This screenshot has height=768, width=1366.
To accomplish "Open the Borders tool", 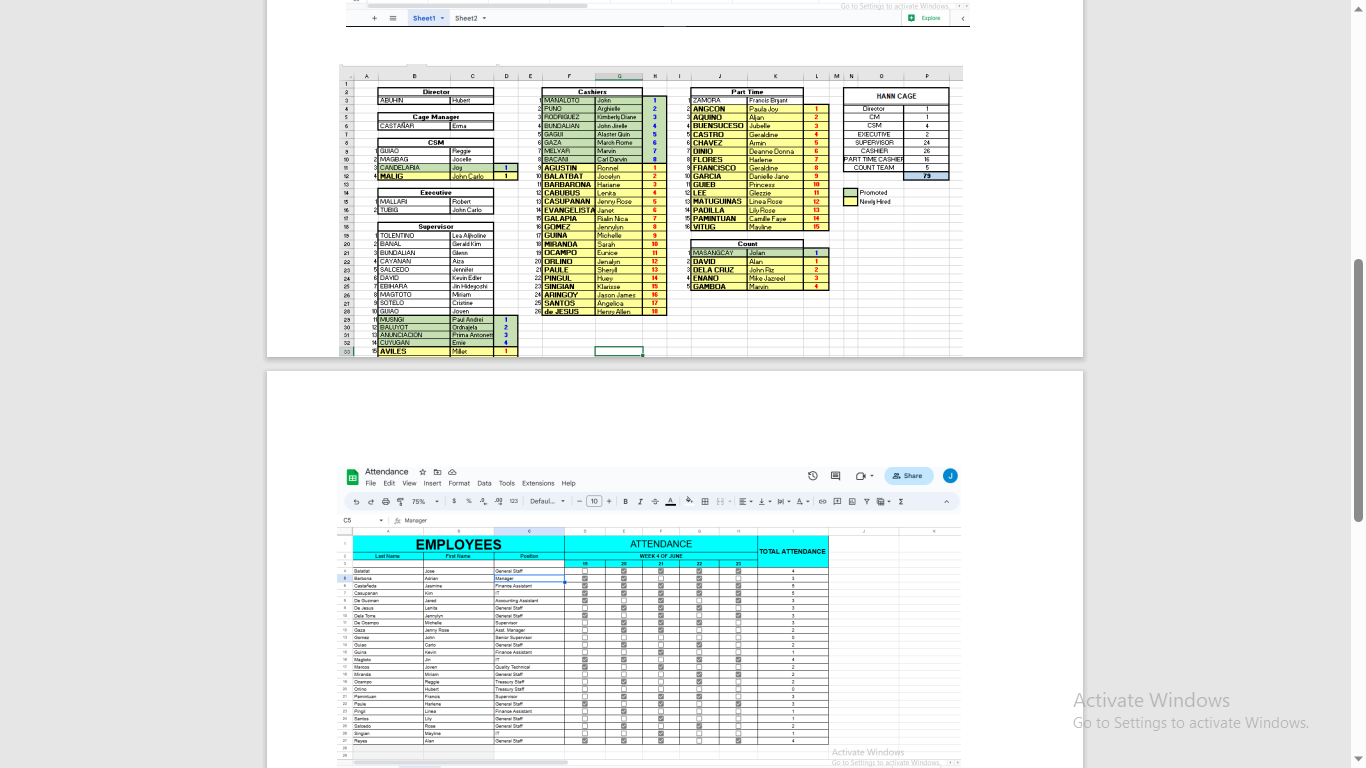I will click(705, 502).
